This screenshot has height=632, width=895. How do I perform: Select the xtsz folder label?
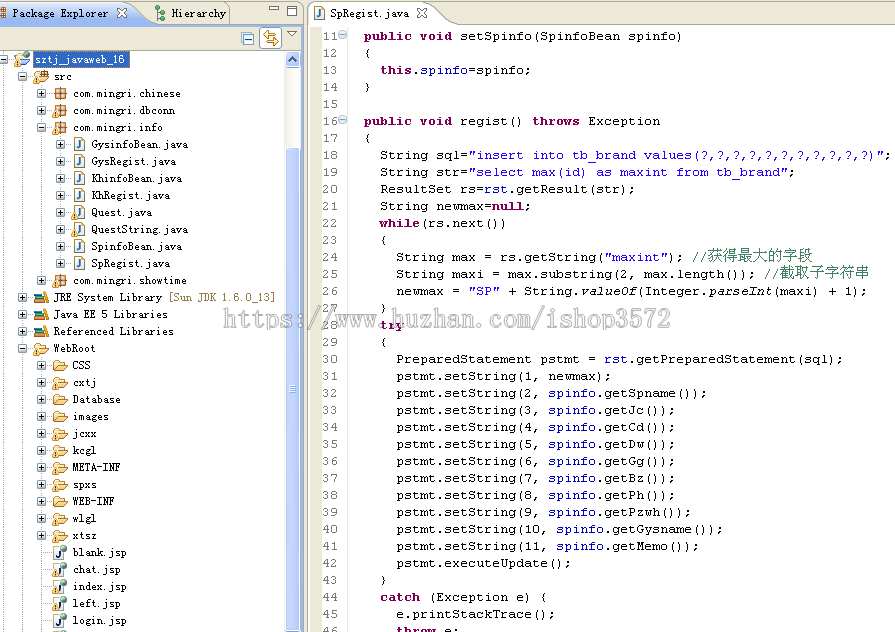(x=84, y=536)
